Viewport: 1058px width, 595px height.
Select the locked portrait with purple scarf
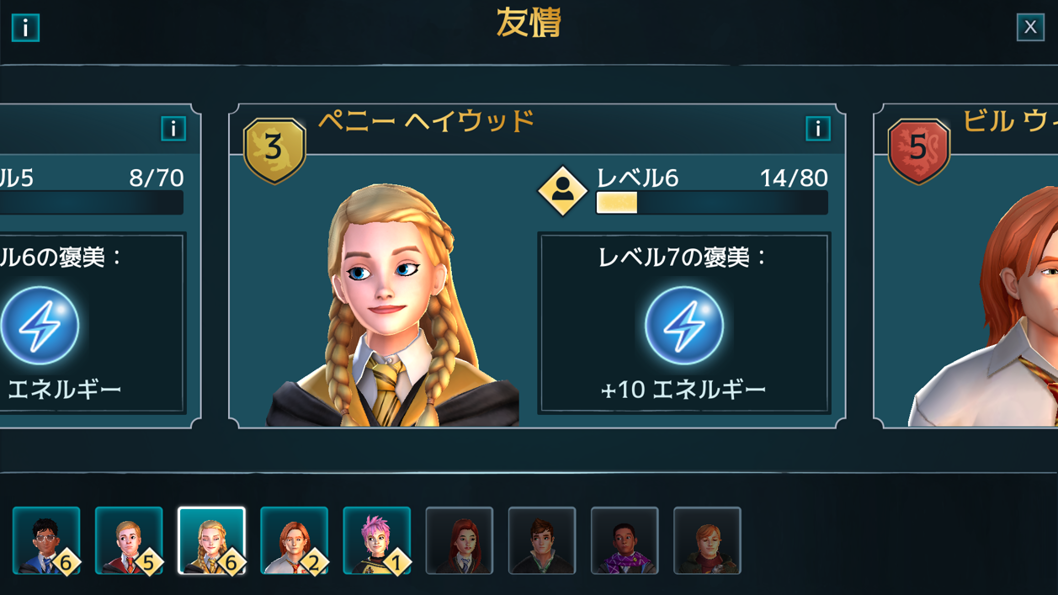point(625,540)
